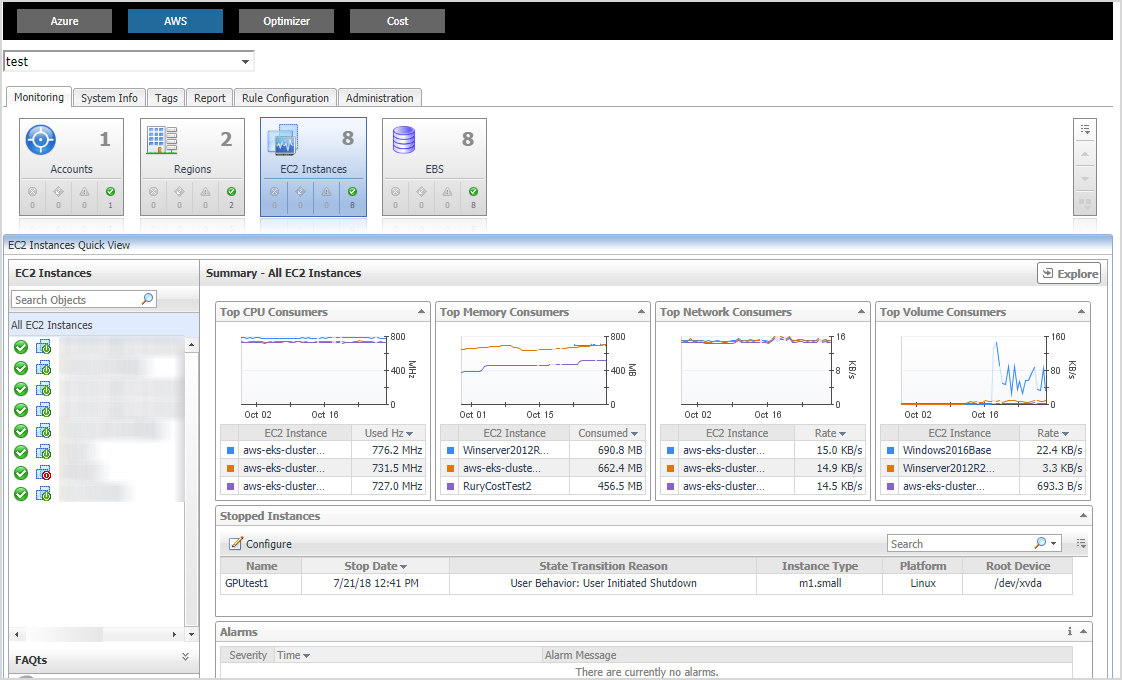Open the EBS storage tile

(x=434, y=167)
